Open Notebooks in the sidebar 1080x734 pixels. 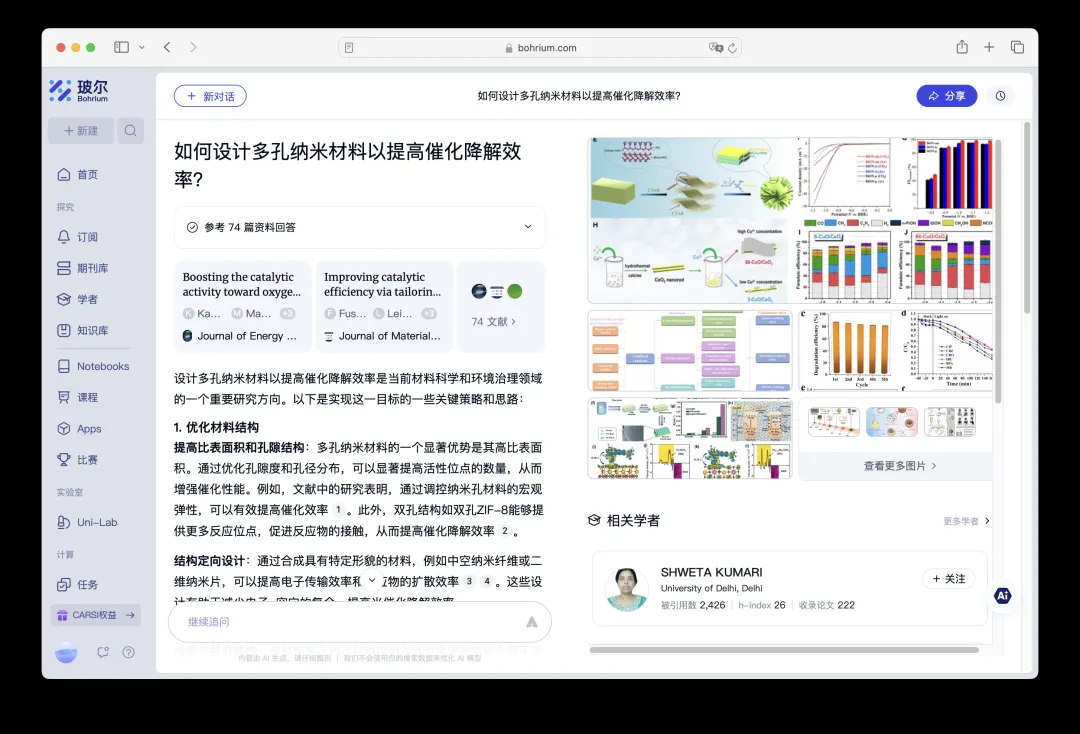pos(93,366)
